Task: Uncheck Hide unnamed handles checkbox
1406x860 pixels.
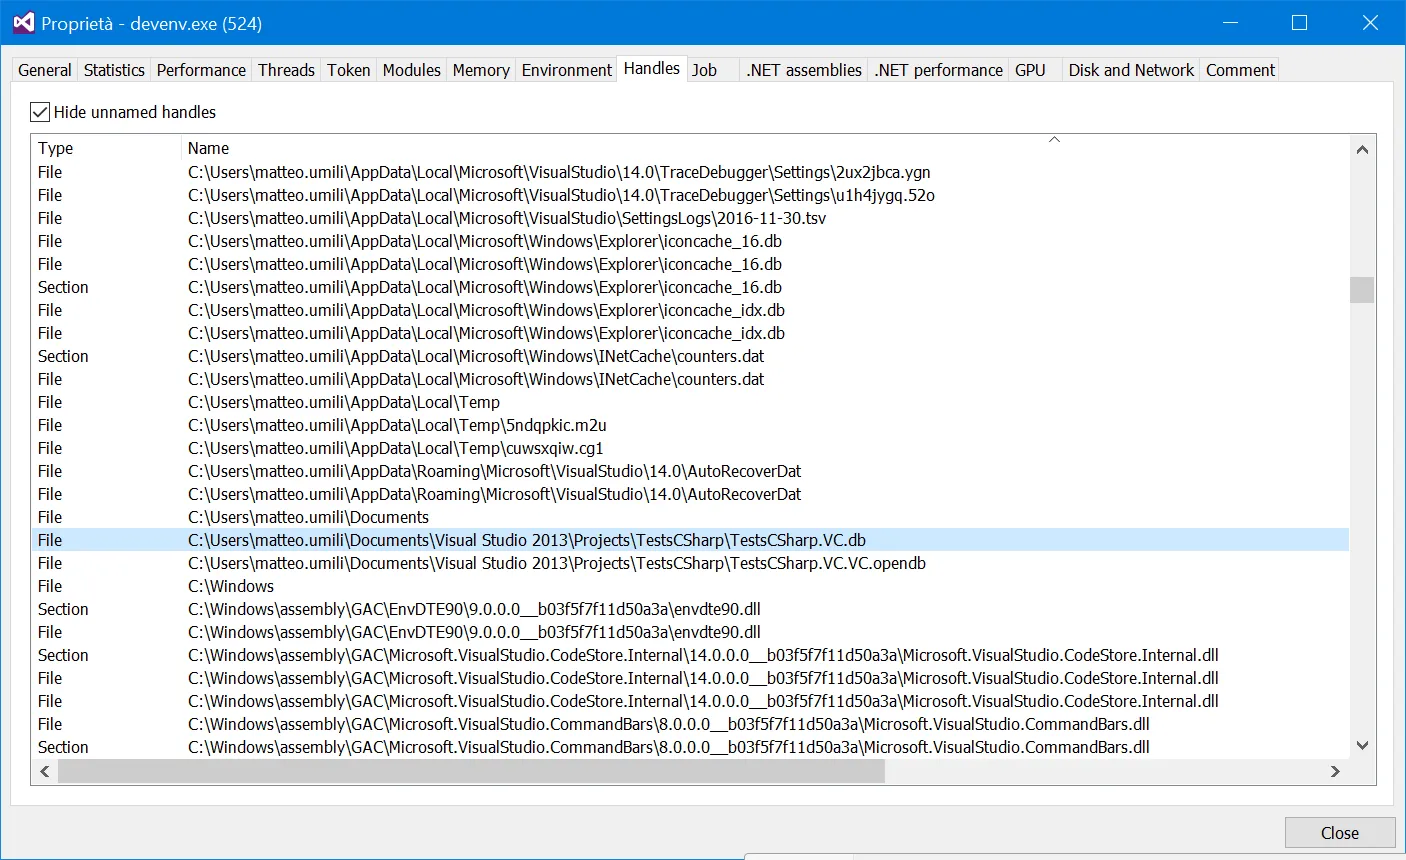Action: [40, 112]
